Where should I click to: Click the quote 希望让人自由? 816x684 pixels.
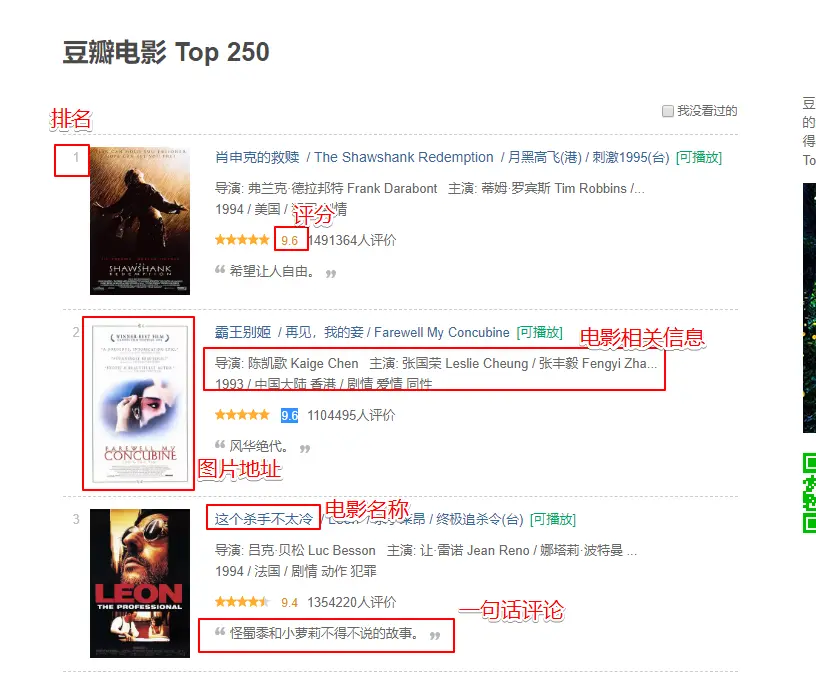pyautogui.click(x=272, y=271)
